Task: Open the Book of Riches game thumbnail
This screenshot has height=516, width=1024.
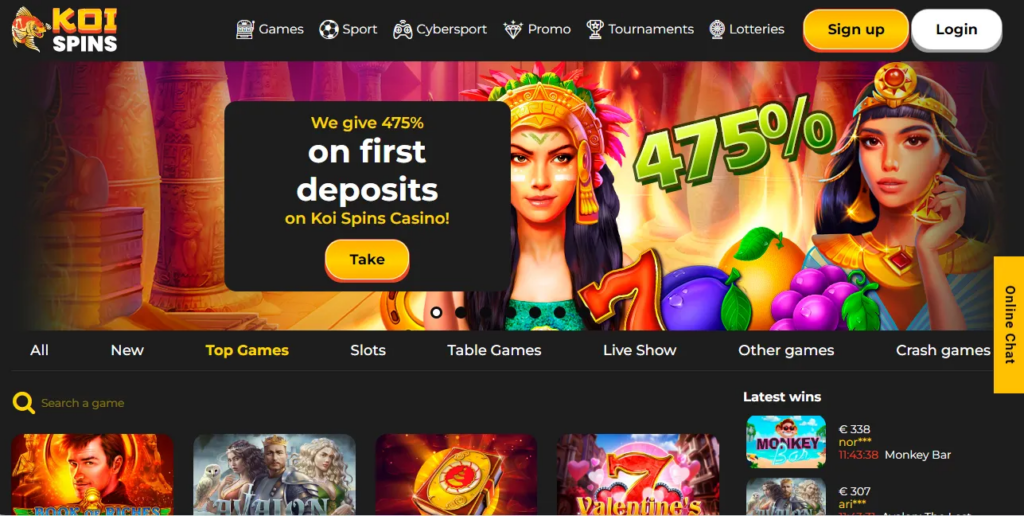Action: coord(92,474)
